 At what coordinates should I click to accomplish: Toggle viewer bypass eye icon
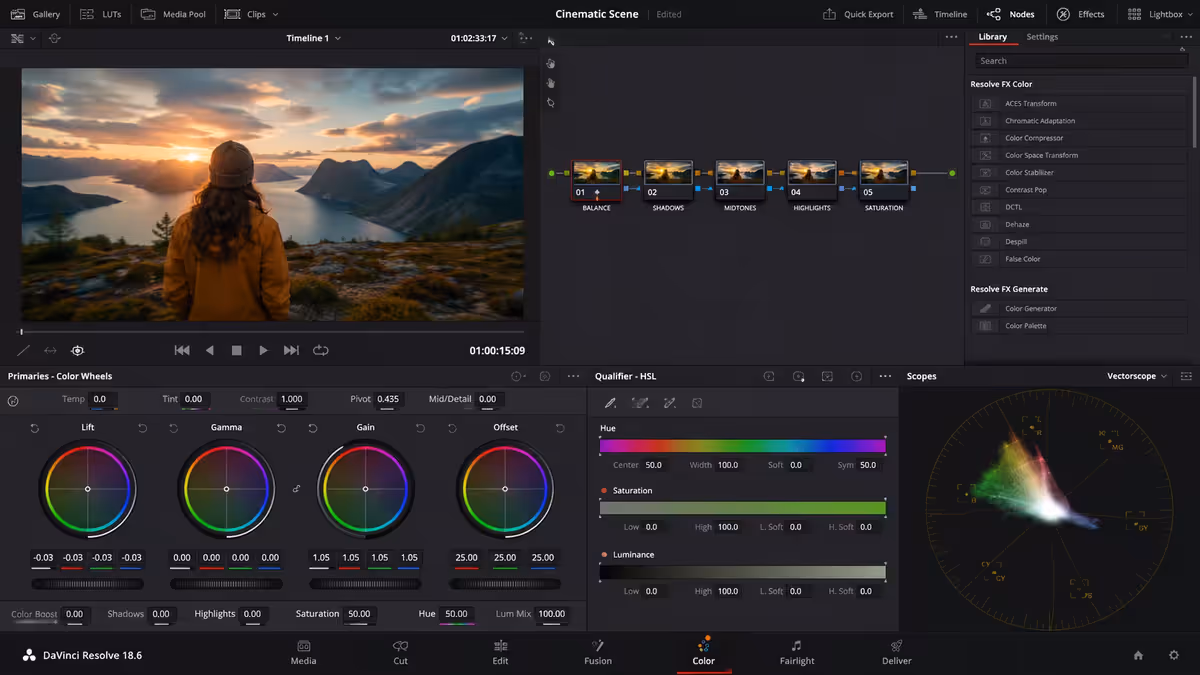78,350
